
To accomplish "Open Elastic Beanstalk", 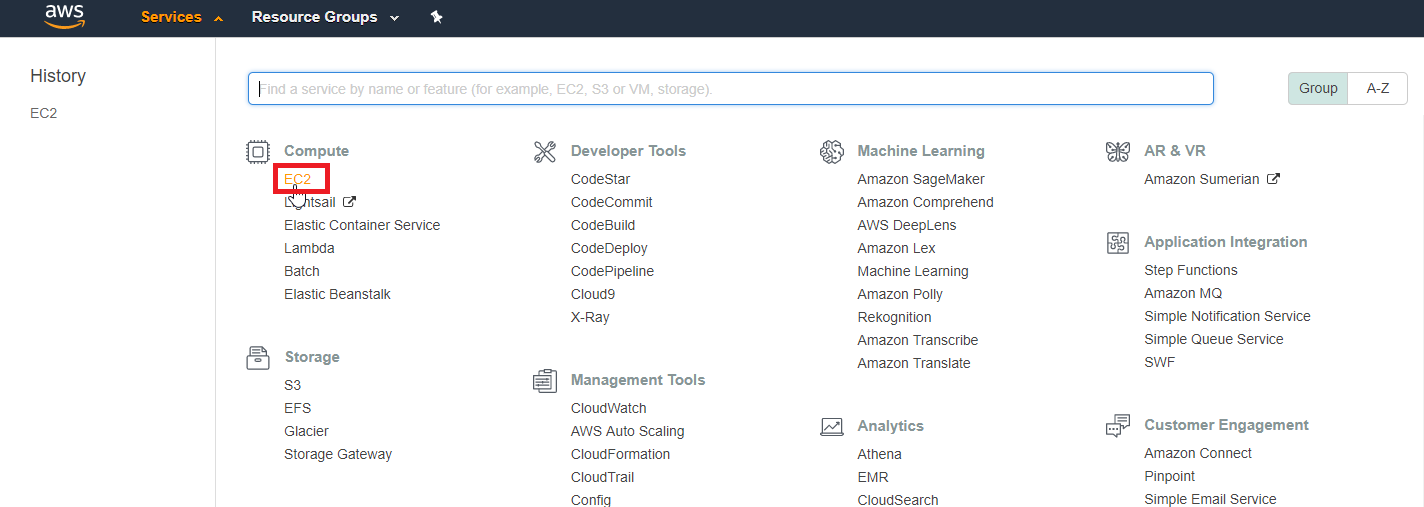I will coord(337,294).
